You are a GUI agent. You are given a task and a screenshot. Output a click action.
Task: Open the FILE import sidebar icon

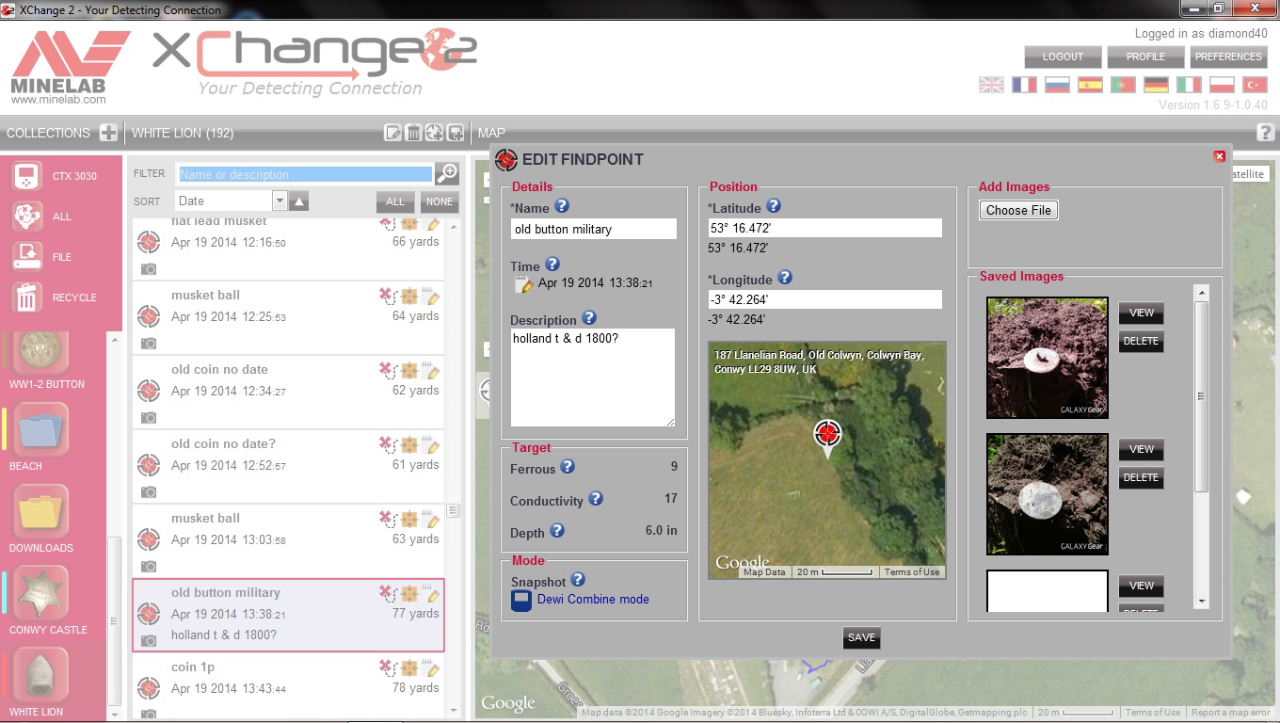pyautogui.click(x=26, y=257)
